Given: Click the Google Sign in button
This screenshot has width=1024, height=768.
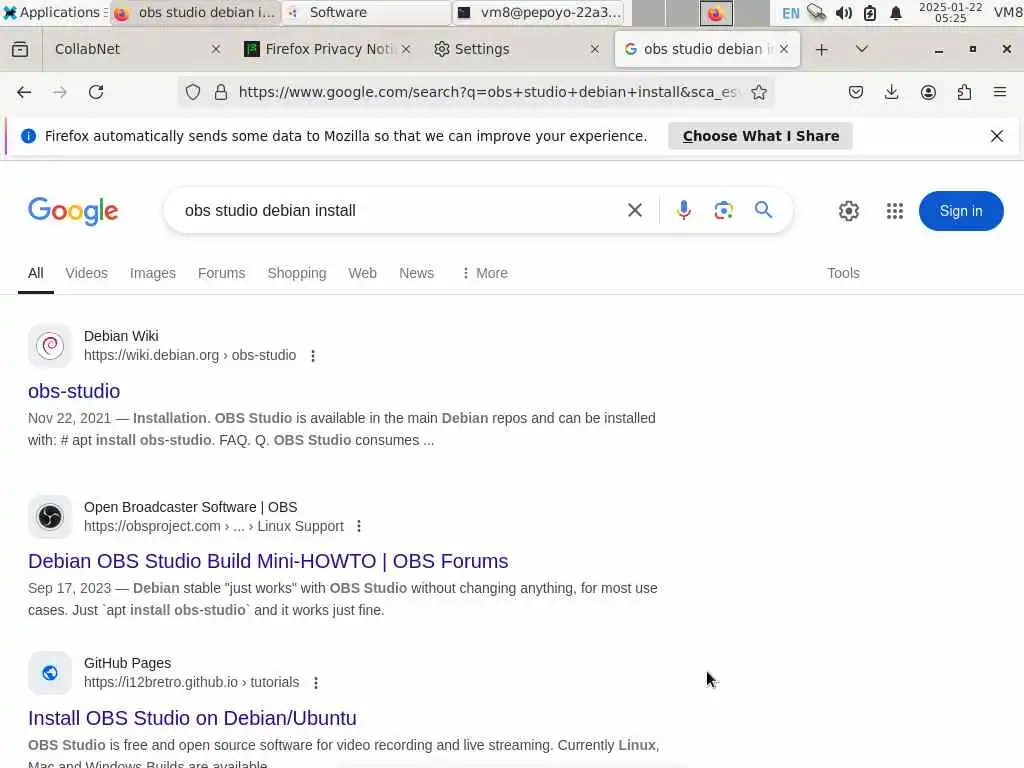Looking at the screenshot, I should pyautogui.click(x=961, y=211).
